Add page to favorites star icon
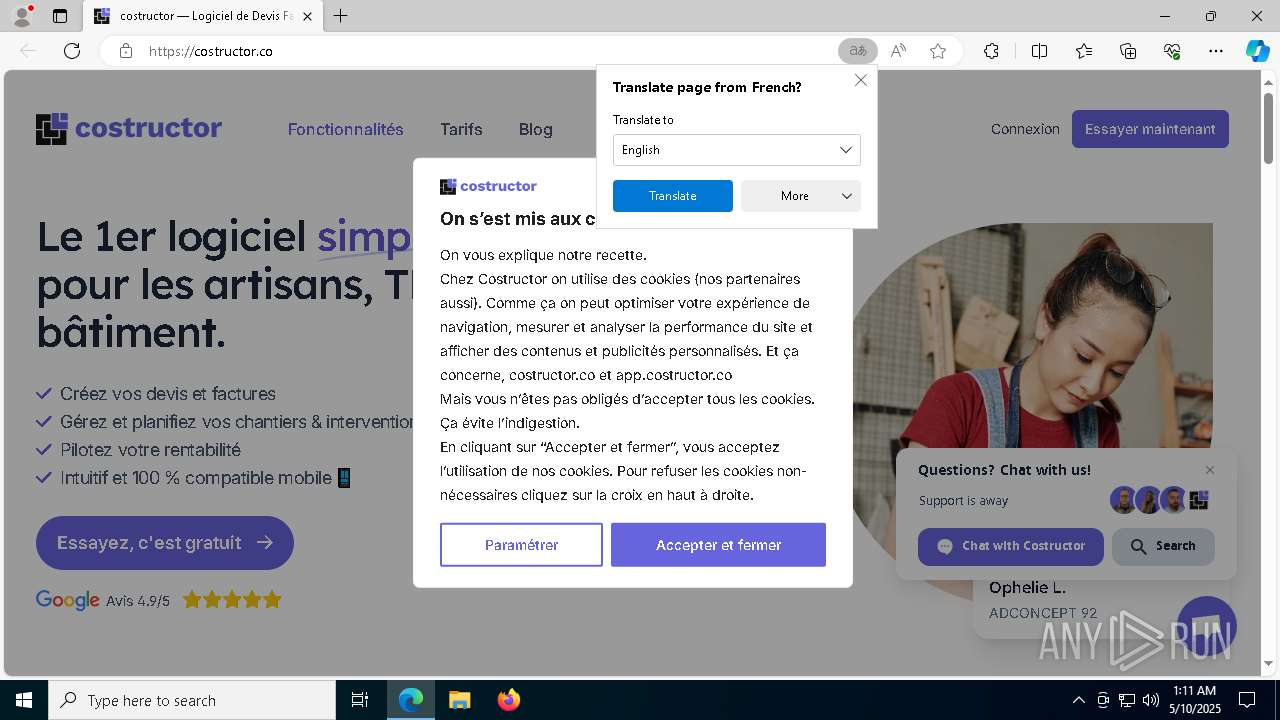Screen dimensions: 1280x720 (x=938, y=51)
